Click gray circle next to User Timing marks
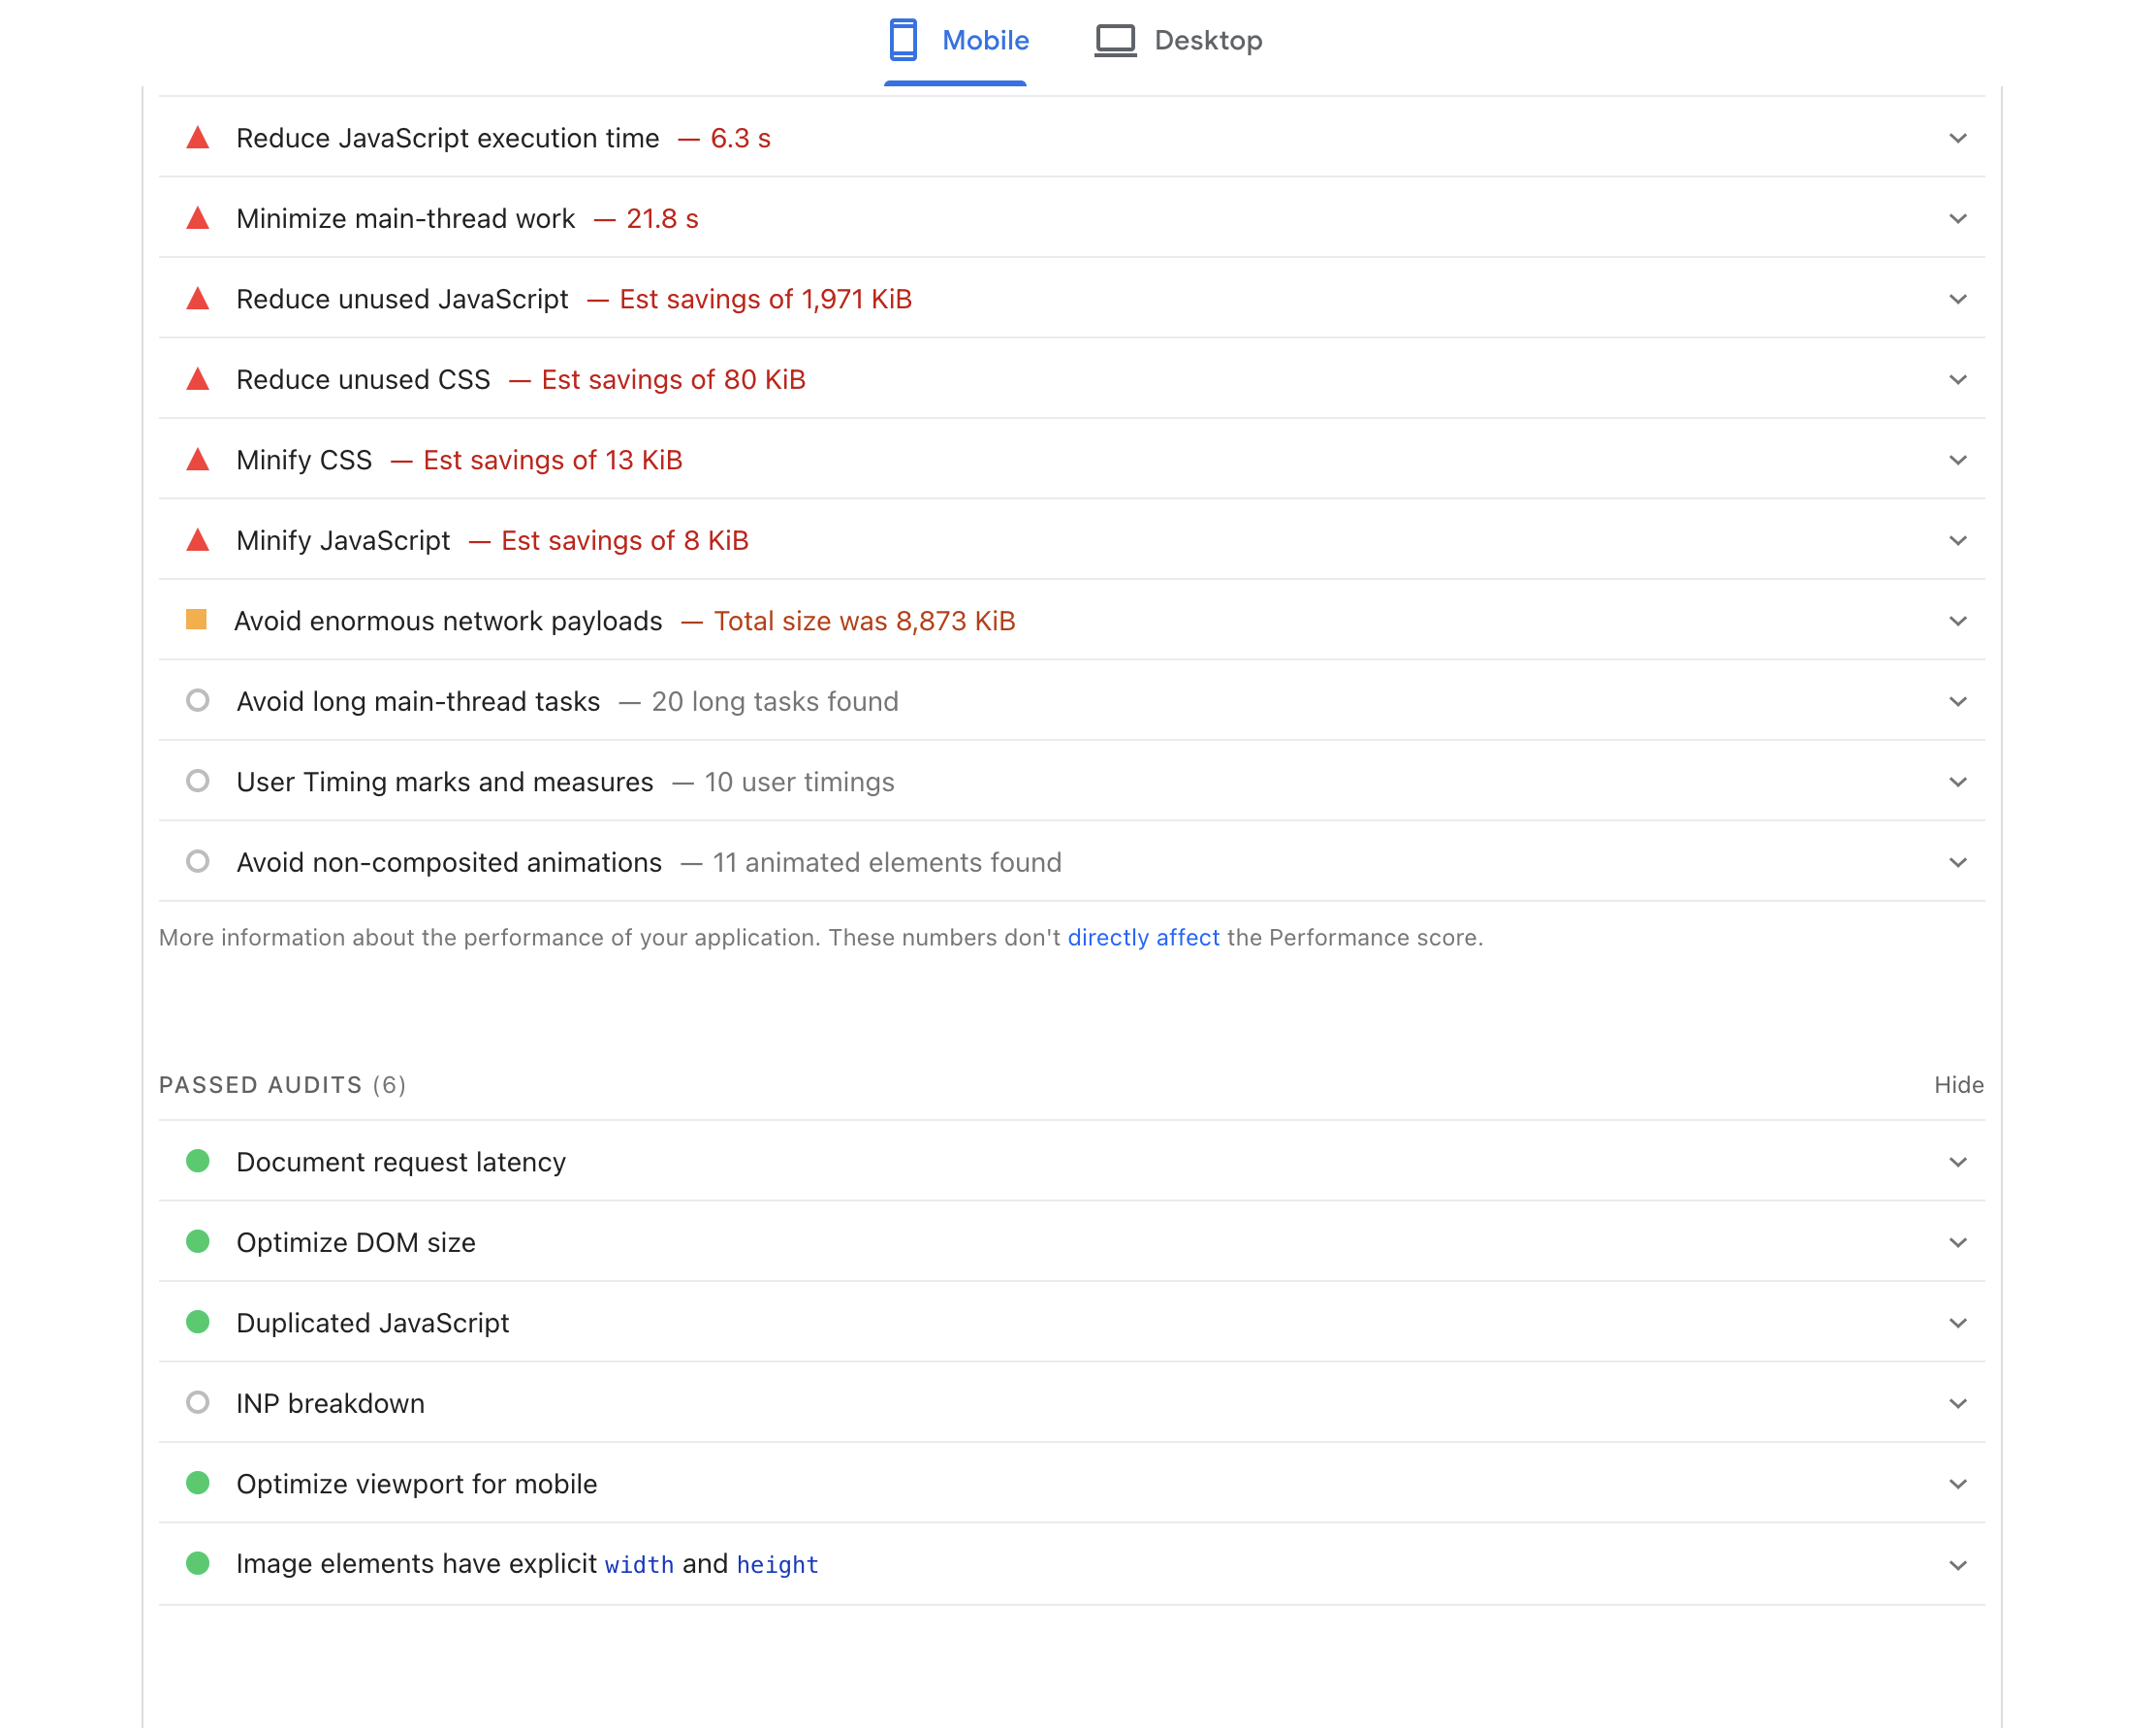 [198, 781]
